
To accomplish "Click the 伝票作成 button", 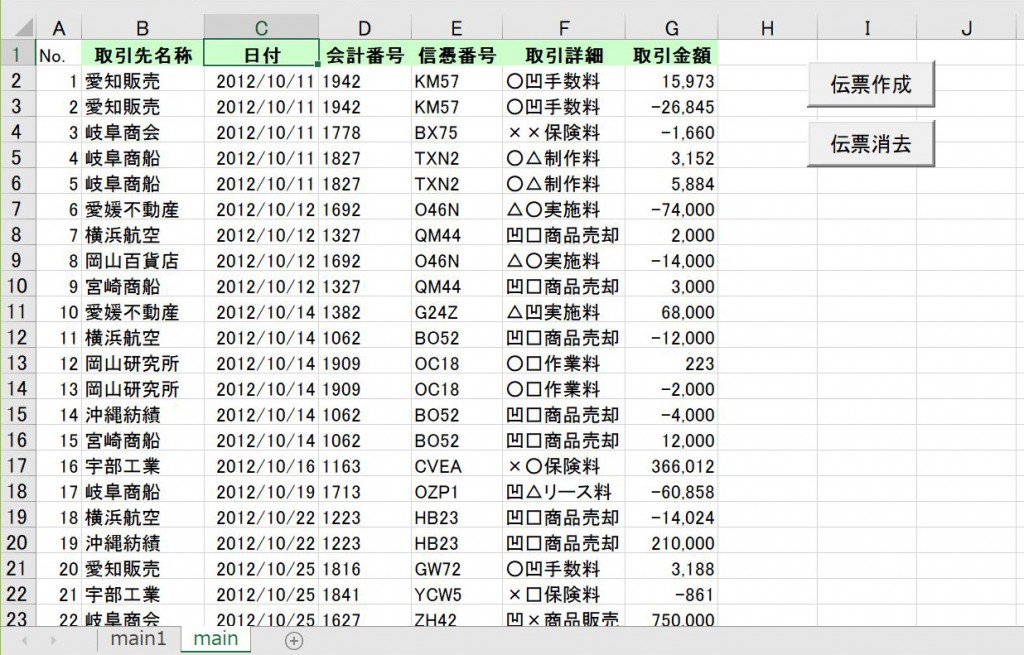I will [x=871, y=85].
